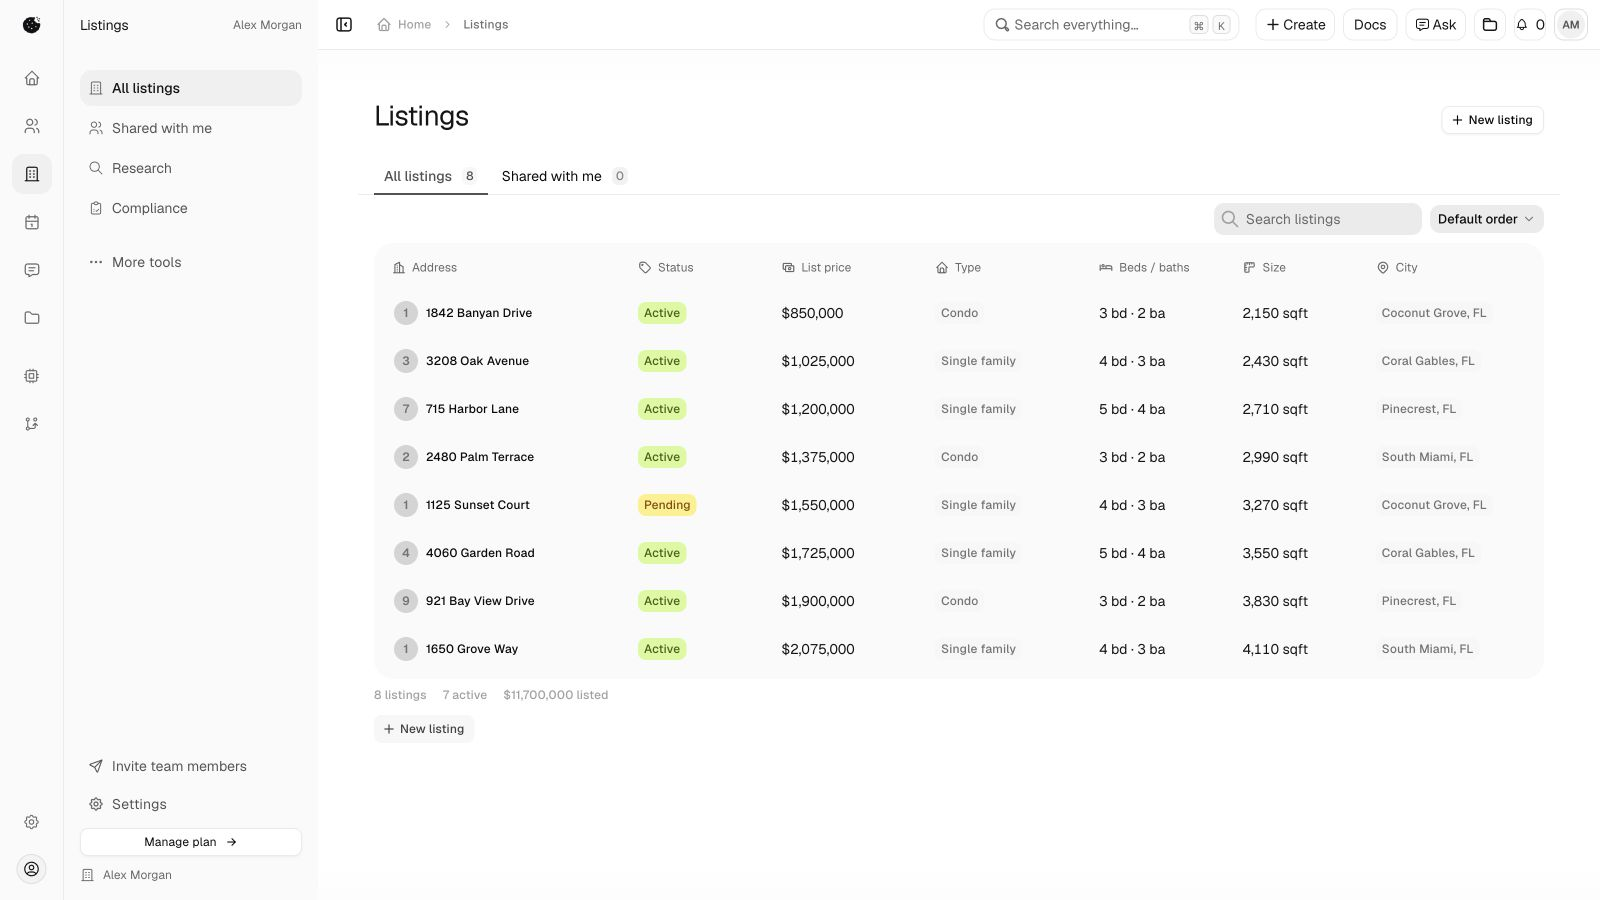The width and height of the screenshot is (1600, 900).
Task: Open the folder icon in left rail
Action: (32, 318)
